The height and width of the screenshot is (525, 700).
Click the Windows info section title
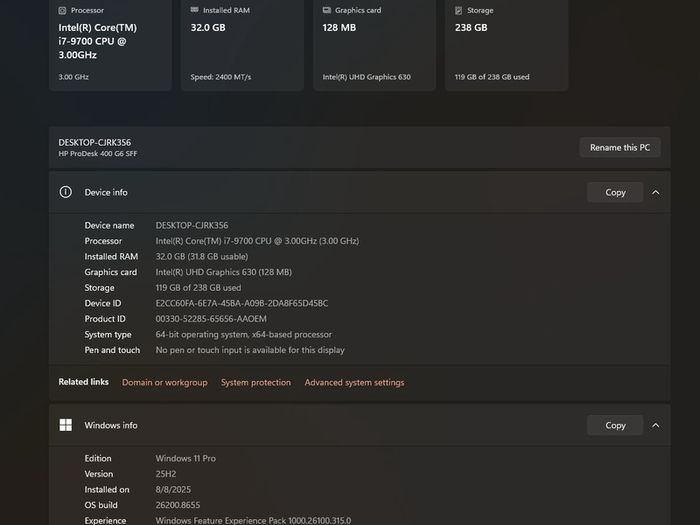111,425
